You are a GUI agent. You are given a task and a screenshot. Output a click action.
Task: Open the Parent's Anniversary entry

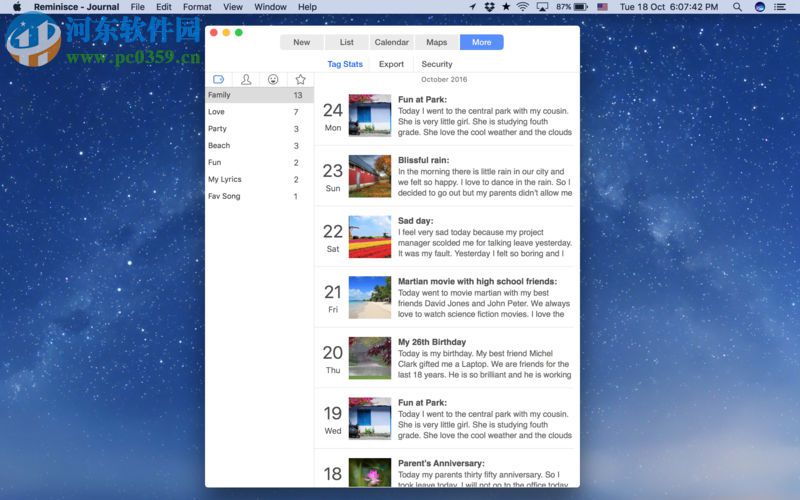[444, 469]
